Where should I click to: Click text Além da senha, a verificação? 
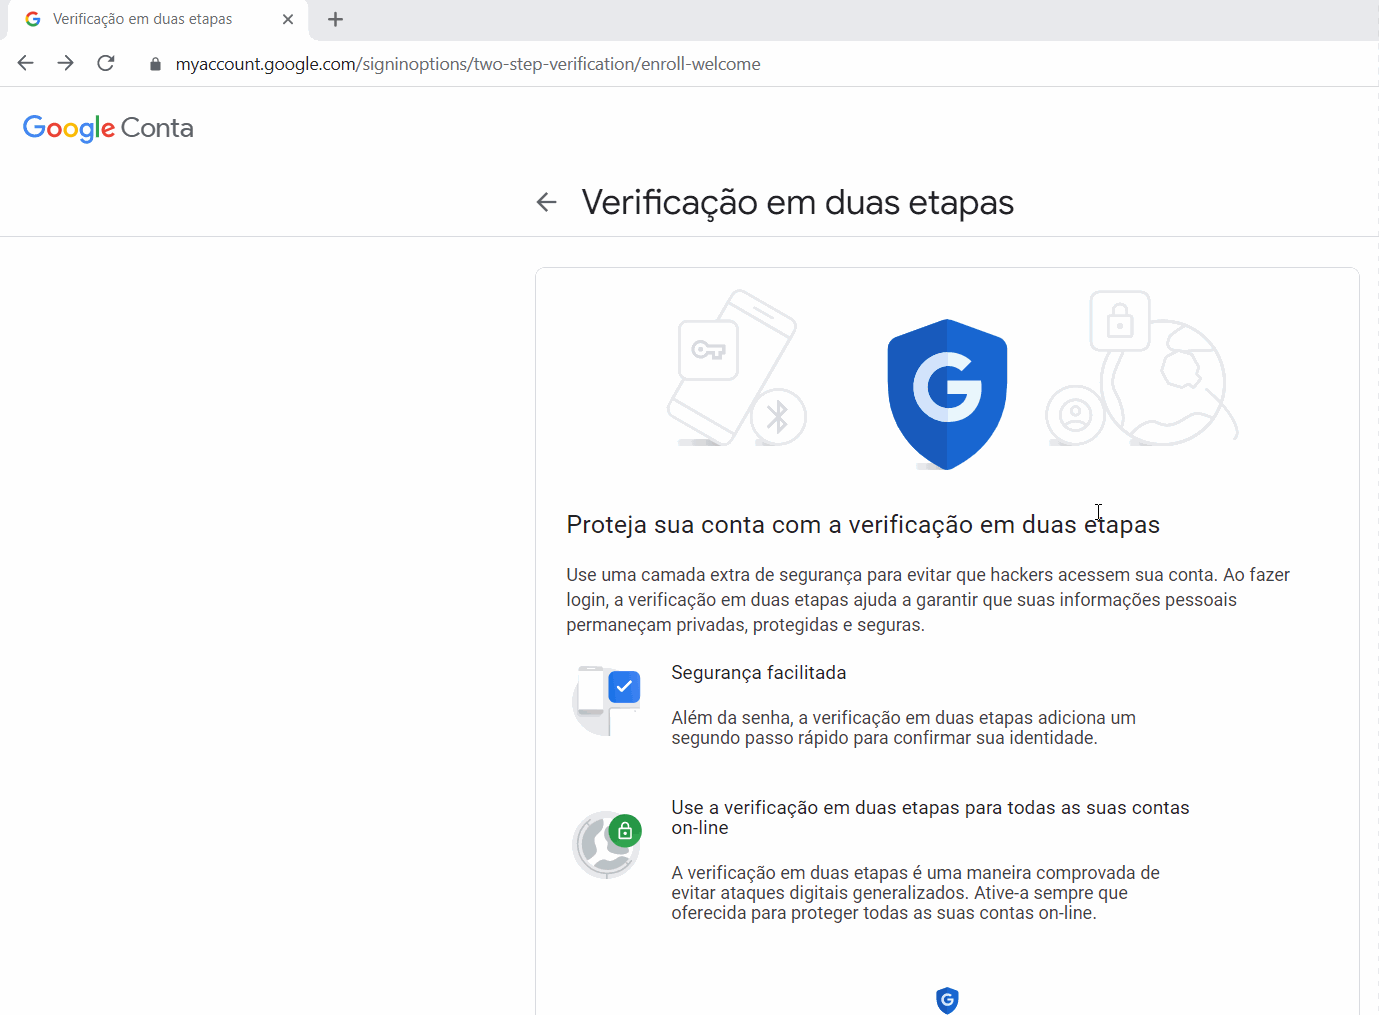click(904, 728)
